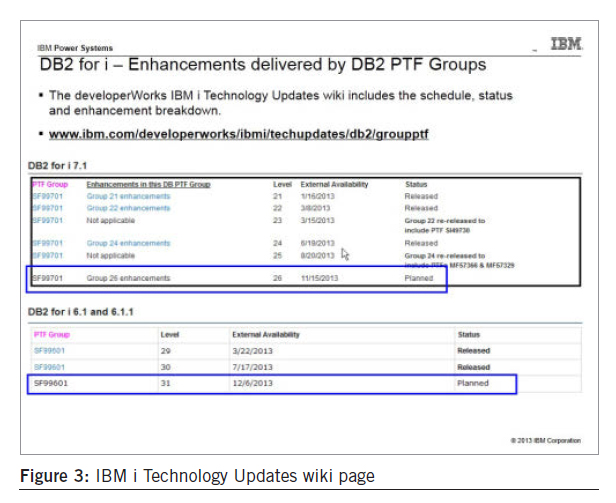Click the 'Released' status for level 24
616x503 pixels.
(421, 243)
